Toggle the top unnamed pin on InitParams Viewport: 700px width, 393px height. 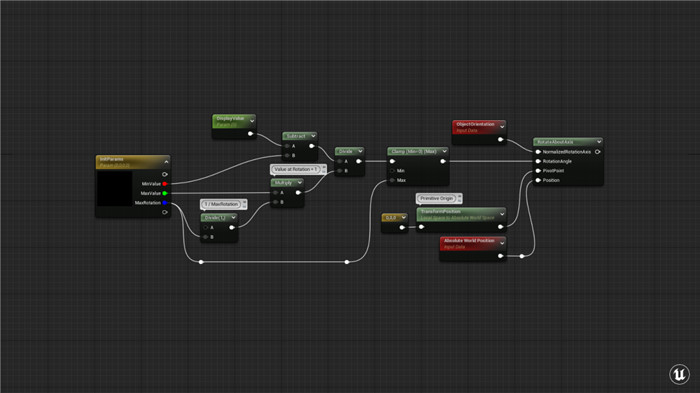165,174
